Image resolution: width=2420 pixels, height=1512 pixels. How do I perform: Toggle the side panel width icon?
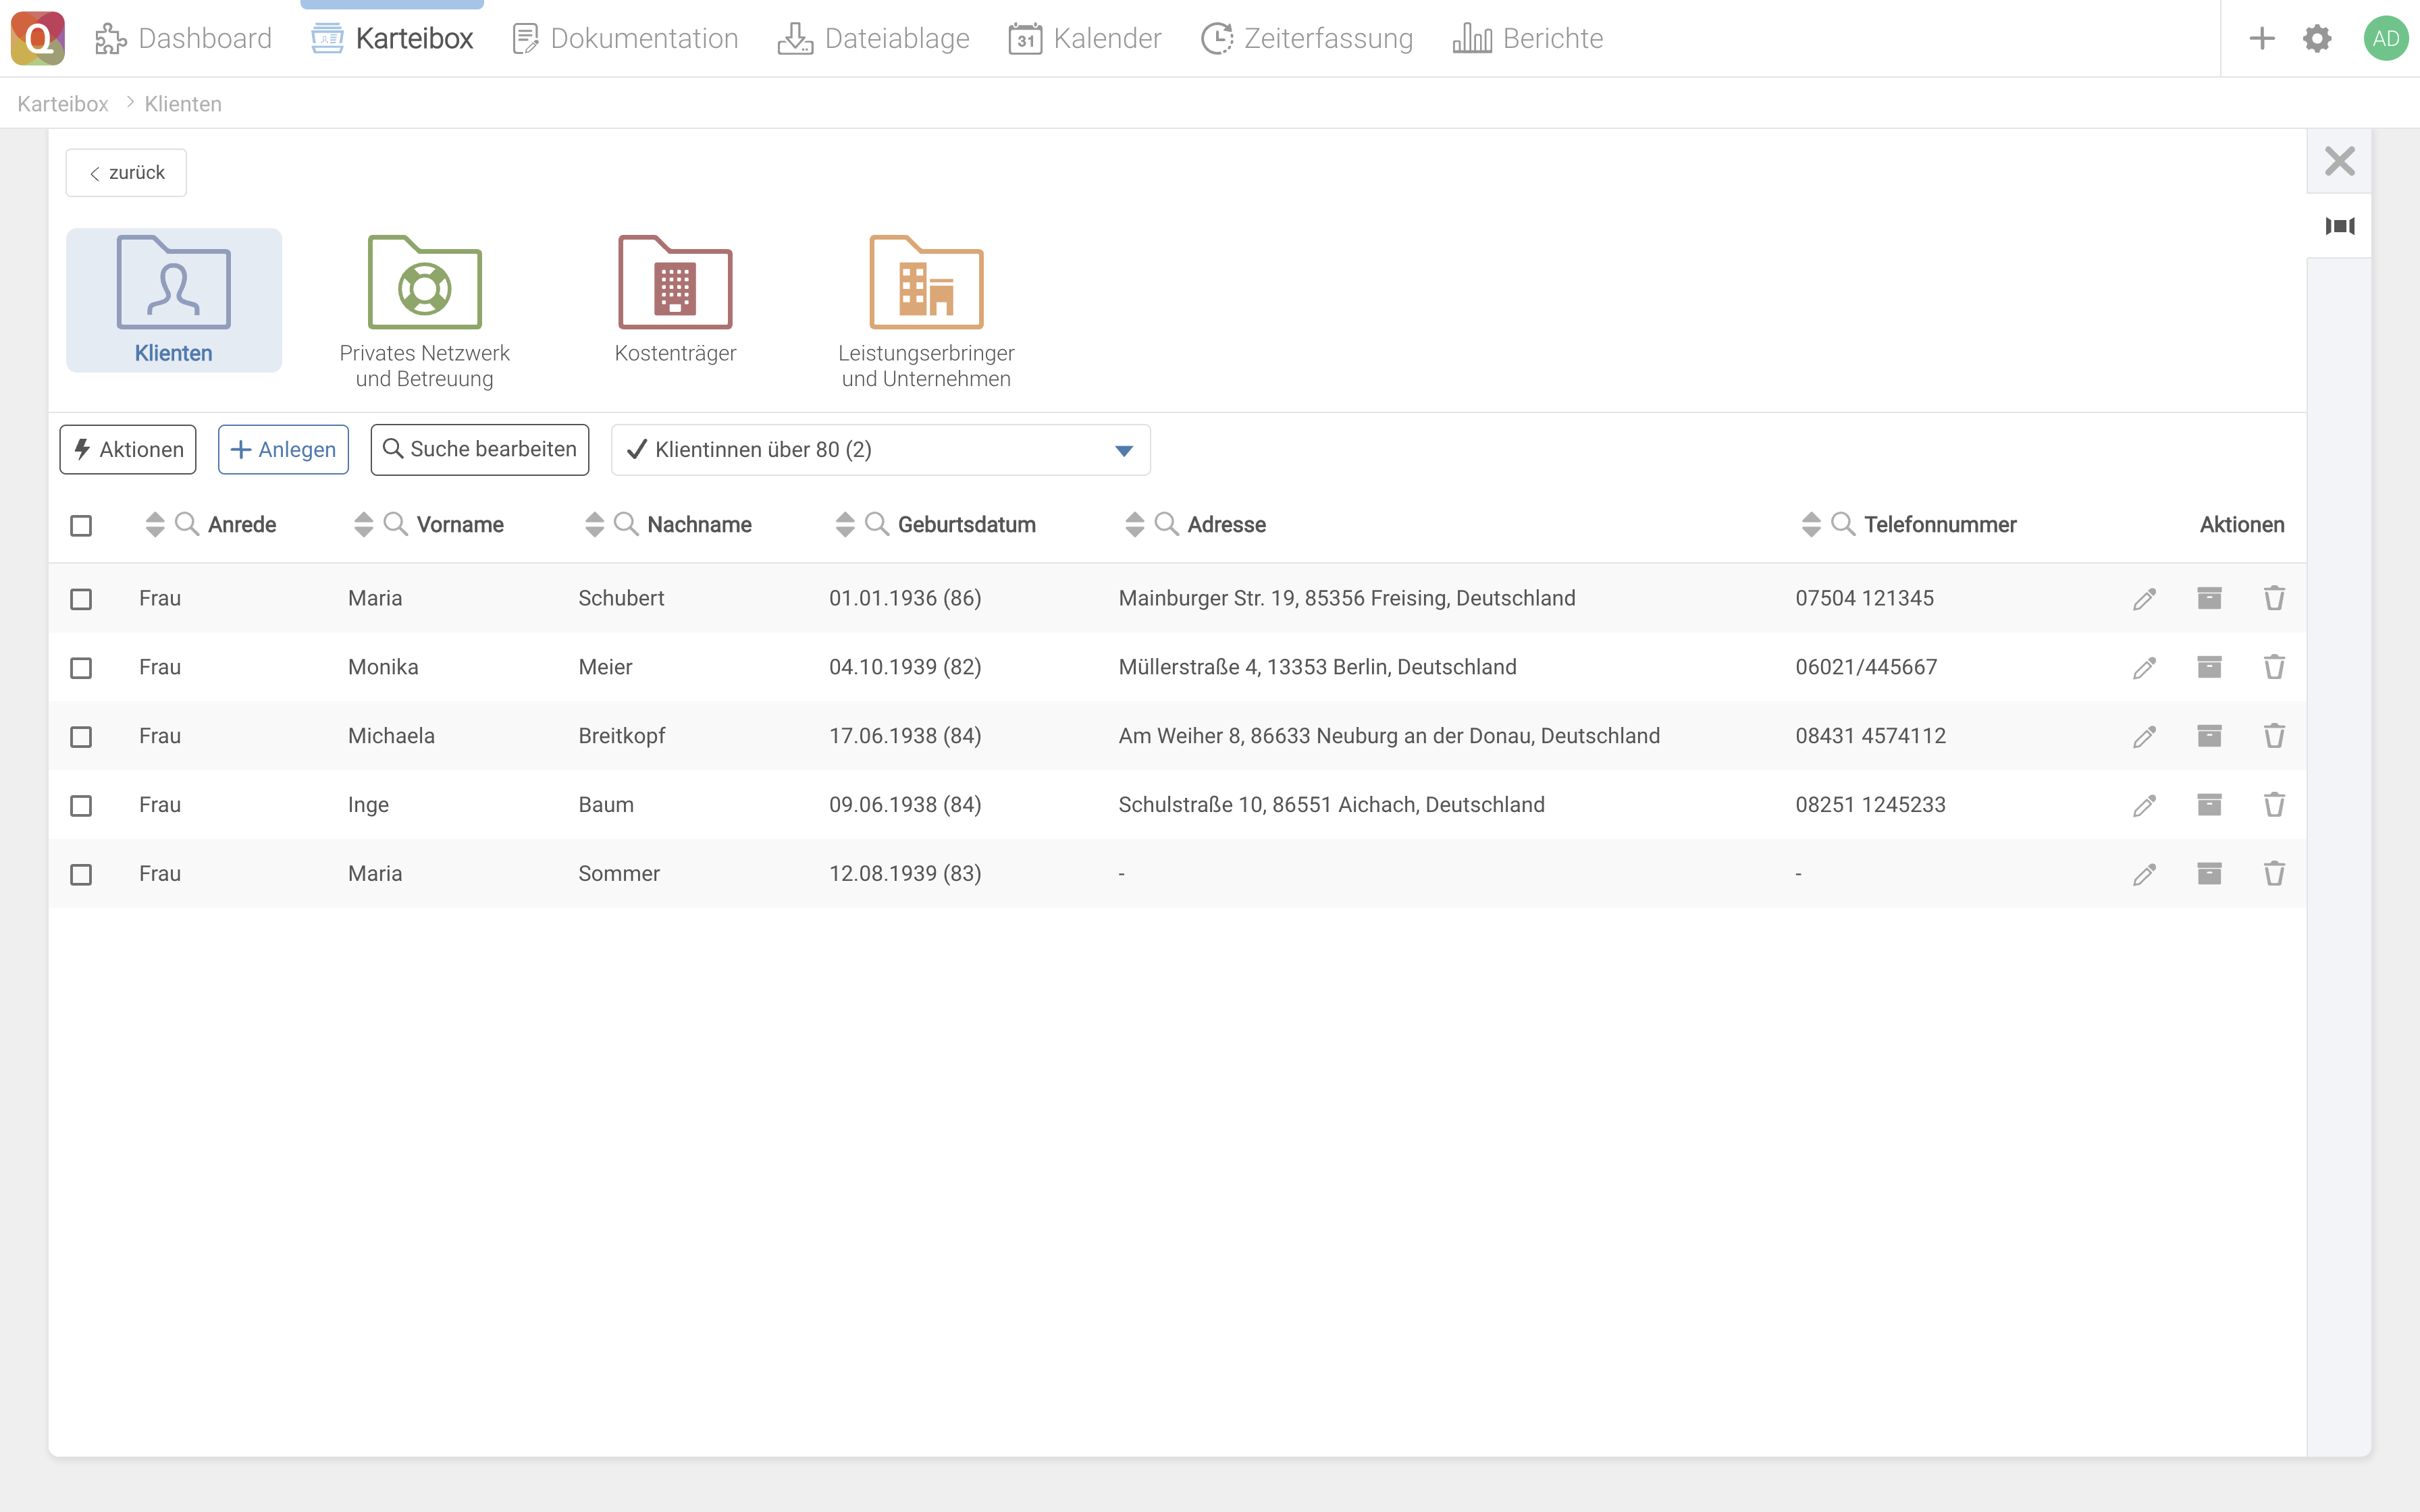2339,226
